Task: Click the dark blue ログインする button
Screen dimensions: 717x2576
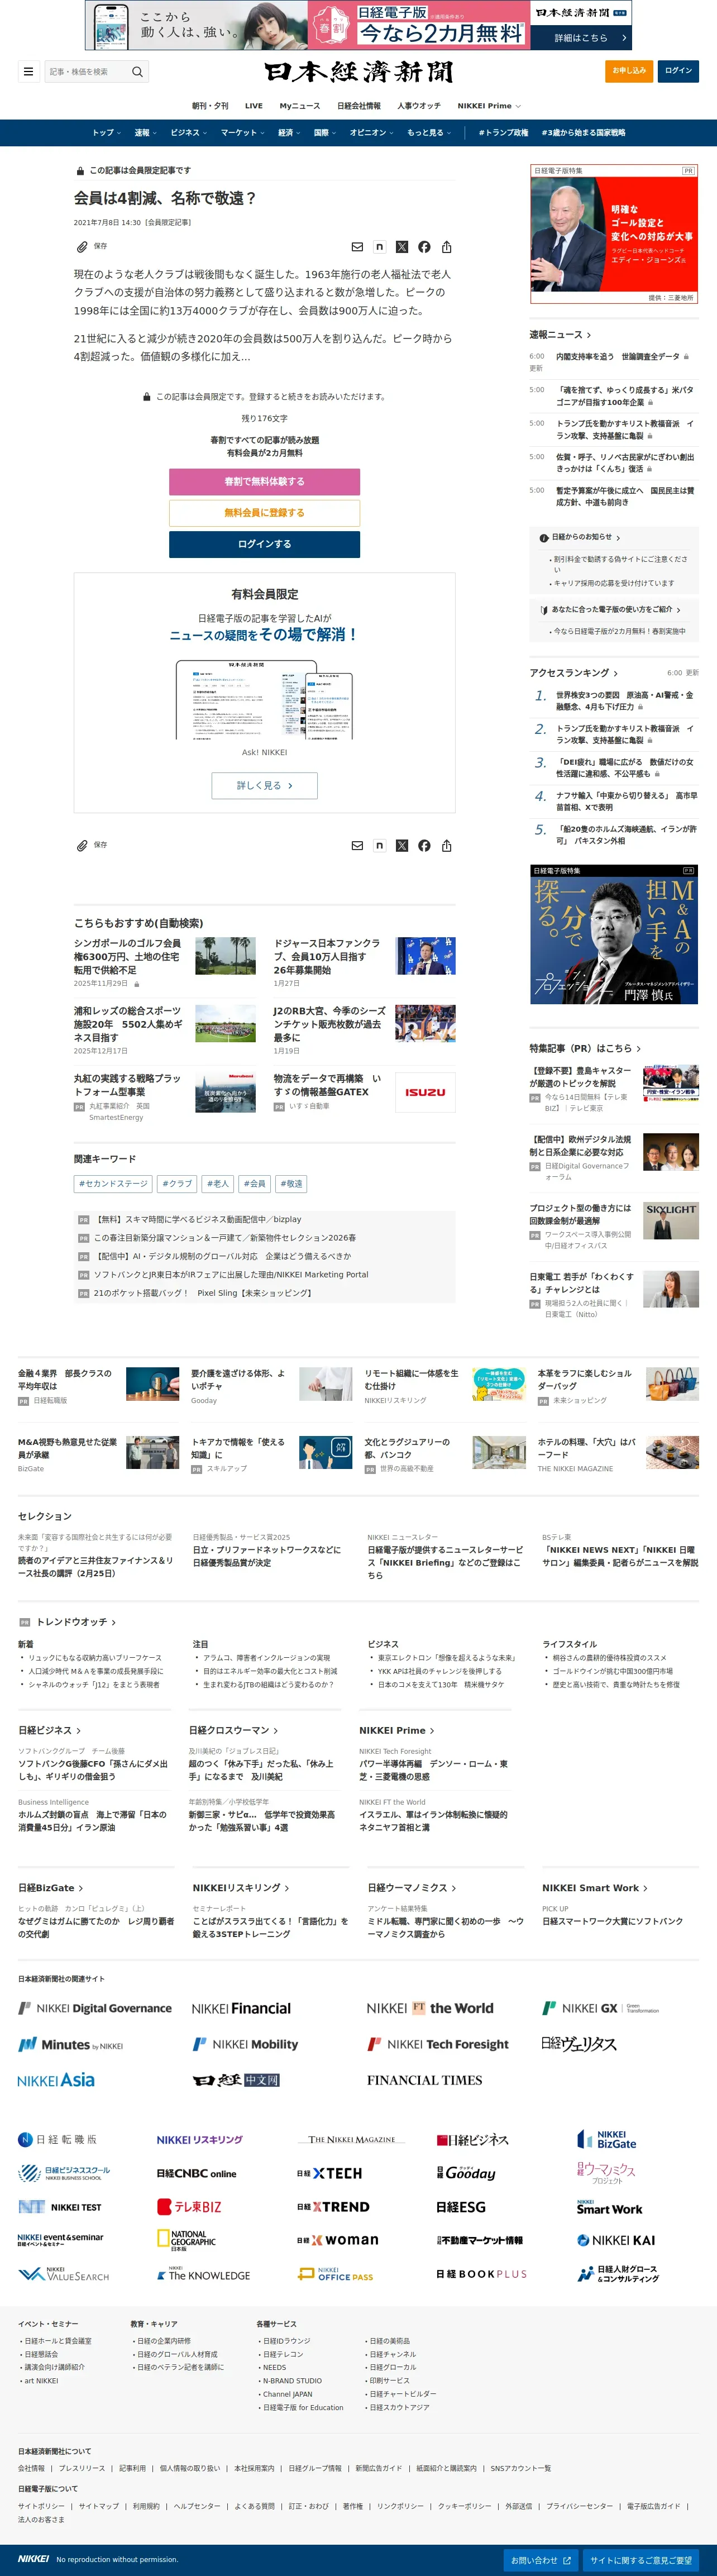Action: pyautogui.click(x=264, y=544)
